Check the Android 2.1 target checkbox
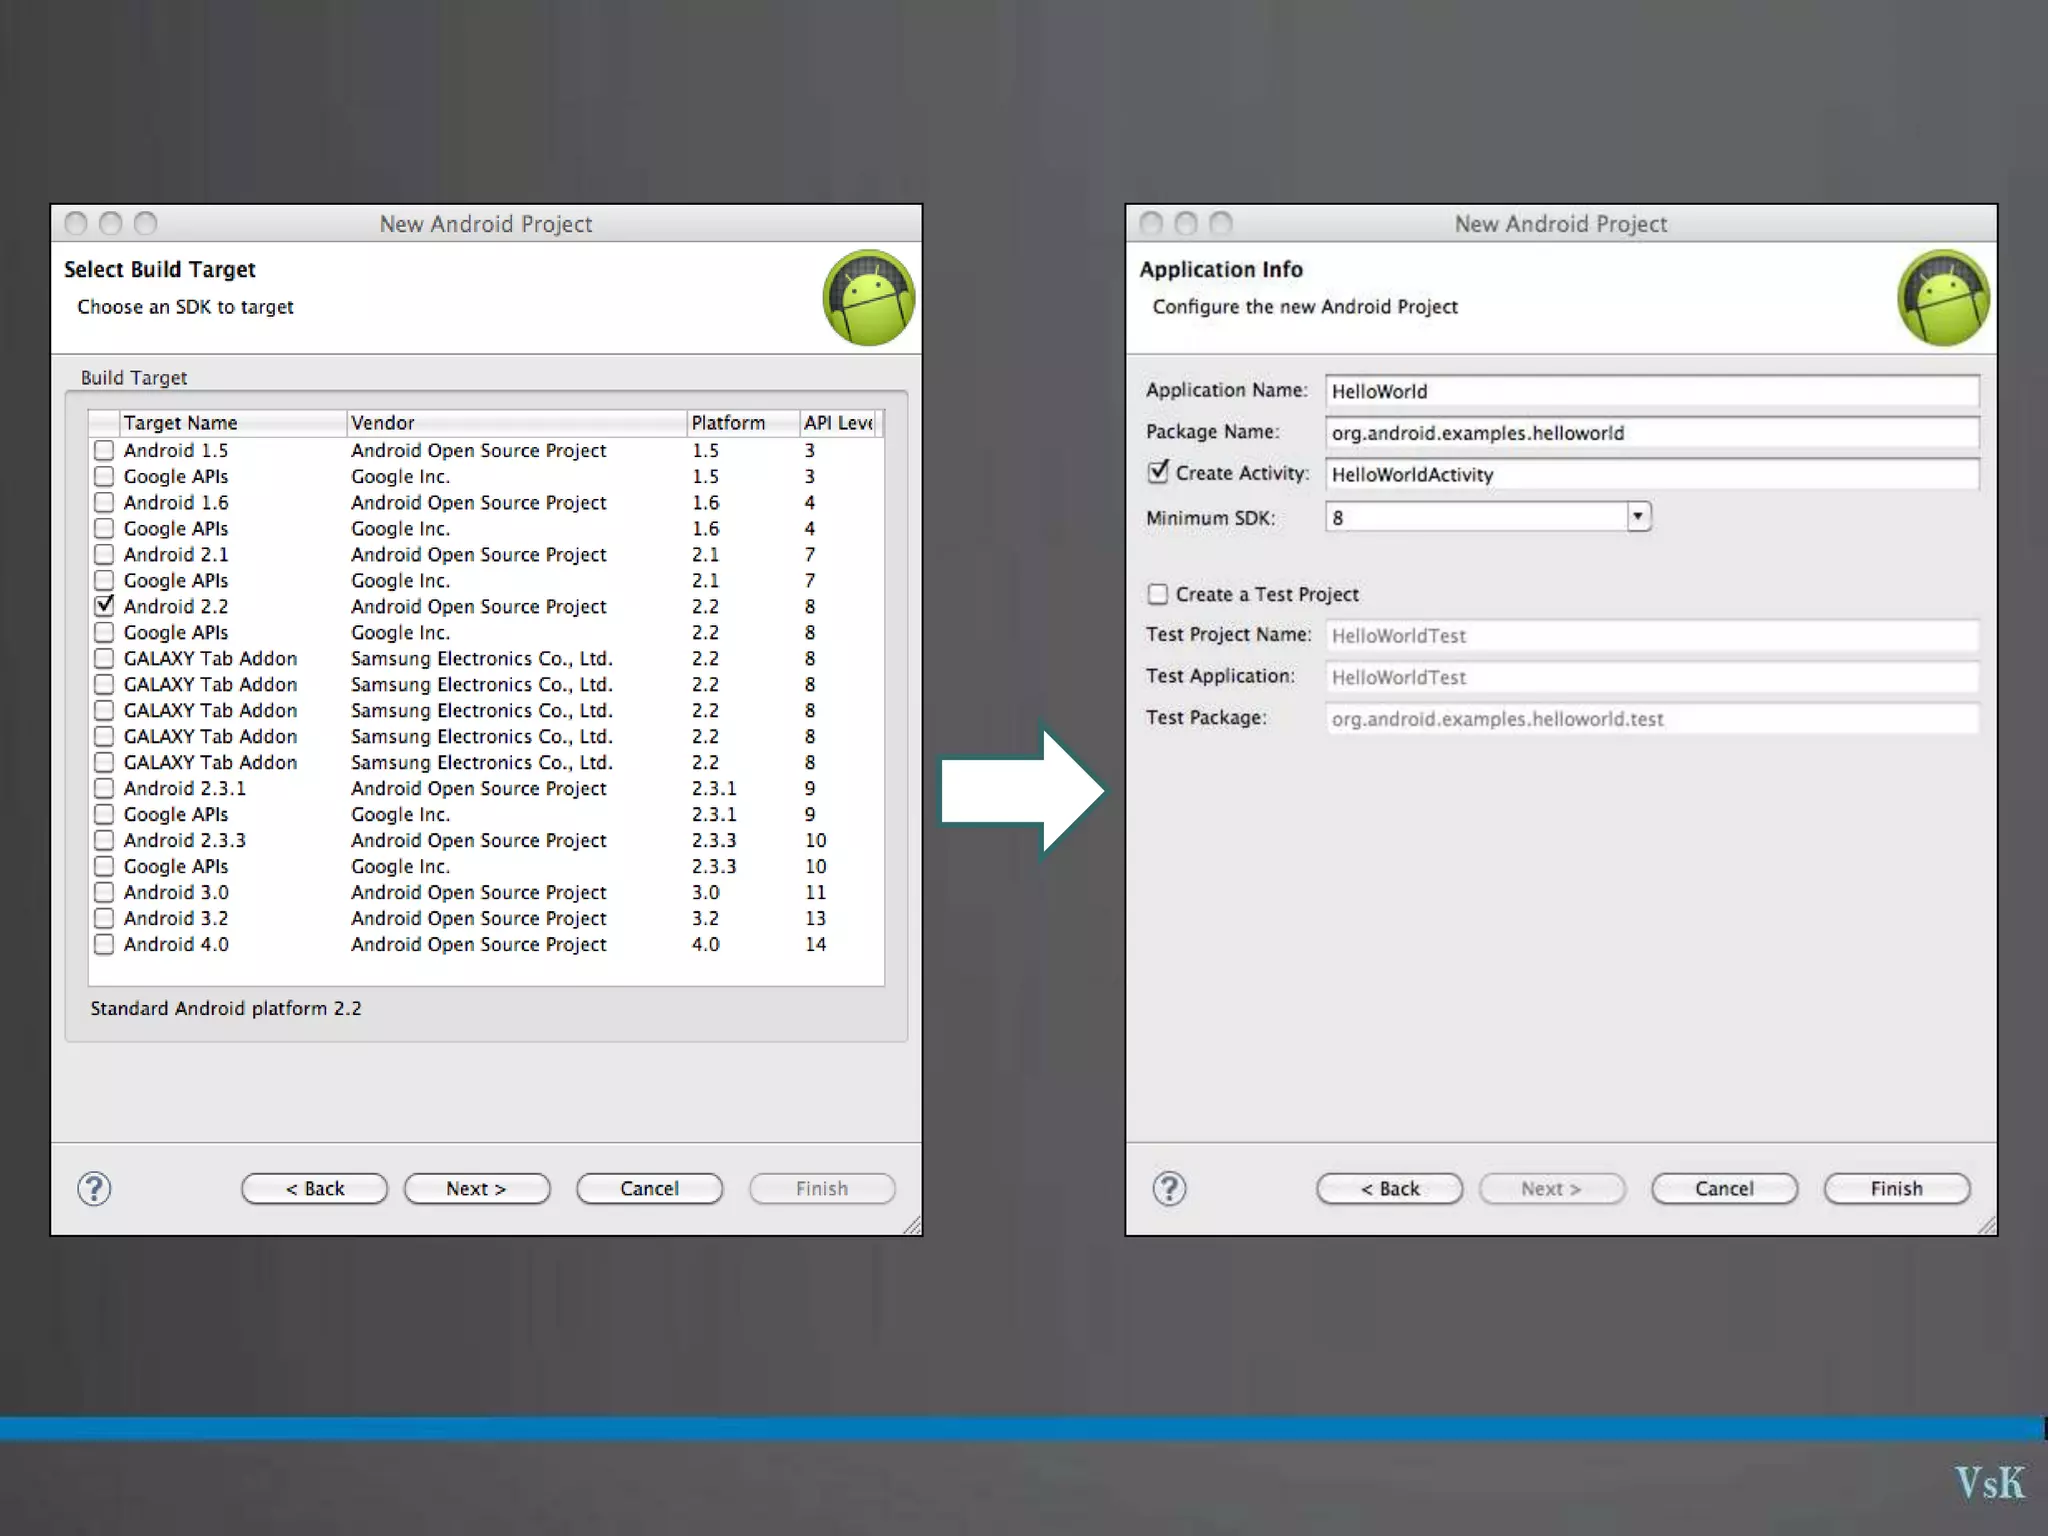 (x=104, y=554)
